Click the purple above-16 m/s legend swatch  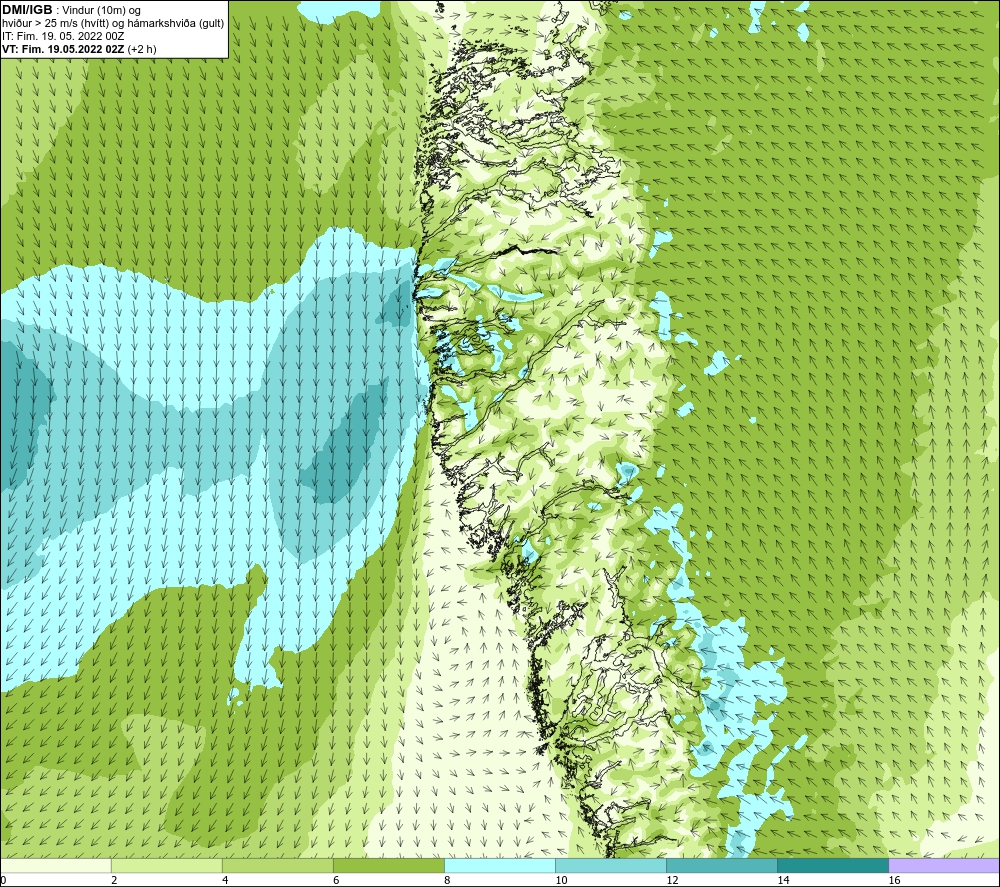point(944,865)
